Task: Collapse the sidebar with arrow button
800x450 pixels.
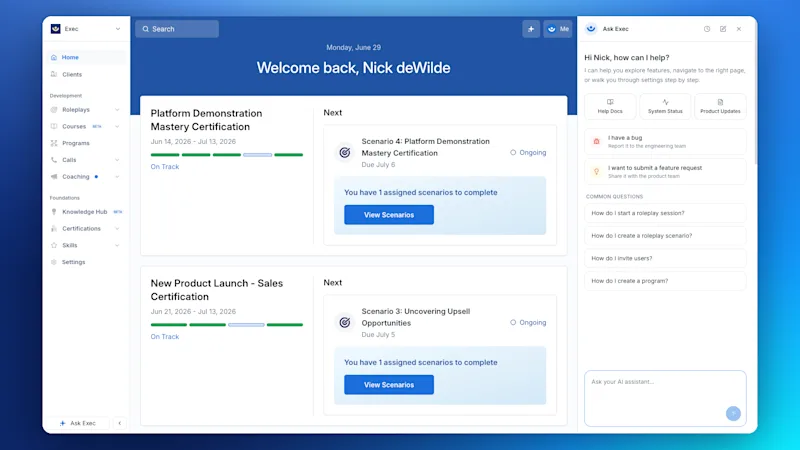Action: pyautogui.click(x=120, y=423)
